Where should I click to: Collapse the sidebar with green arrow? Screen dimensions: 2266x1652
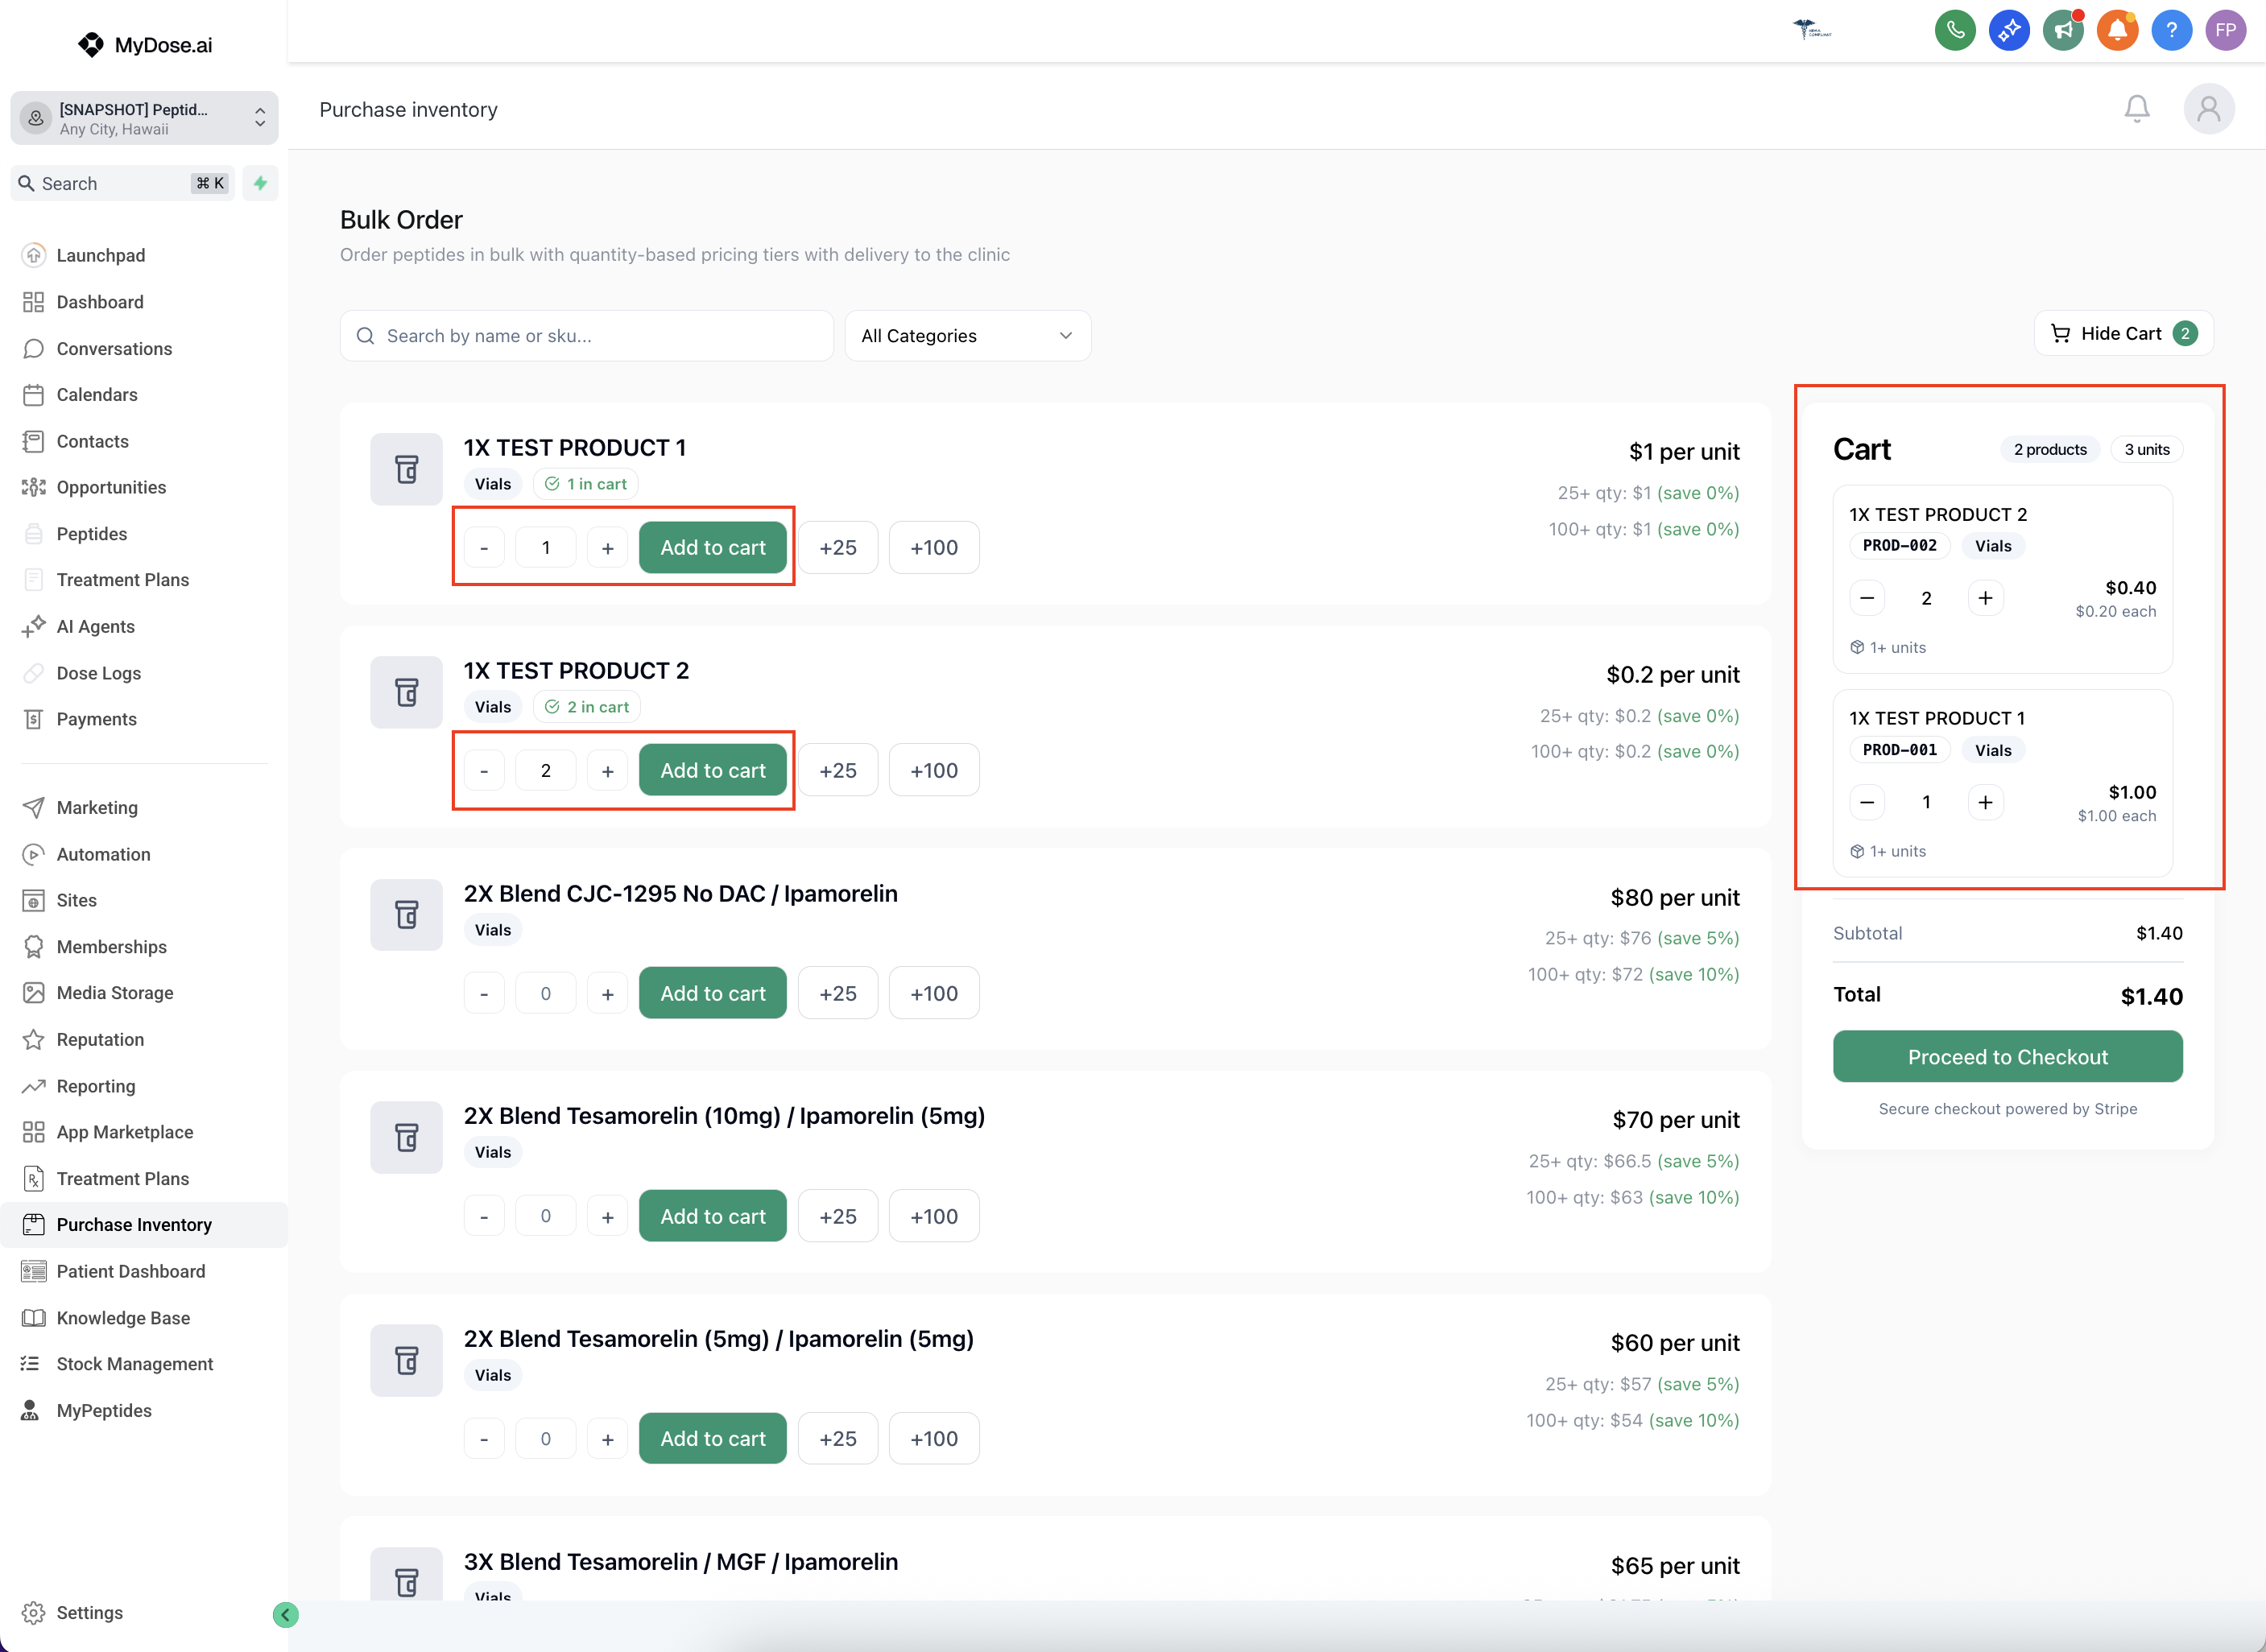(285, 1614)
